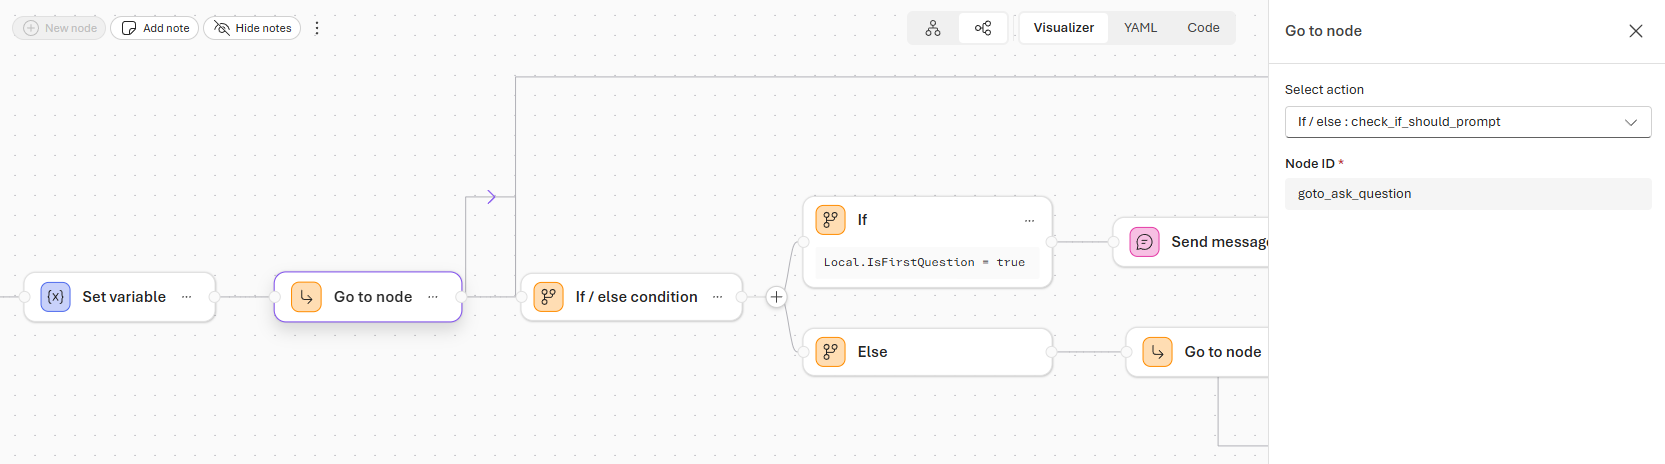Add a branch with the plus button
Screen dimensions: 1665x464
click(x=776, y=297)
